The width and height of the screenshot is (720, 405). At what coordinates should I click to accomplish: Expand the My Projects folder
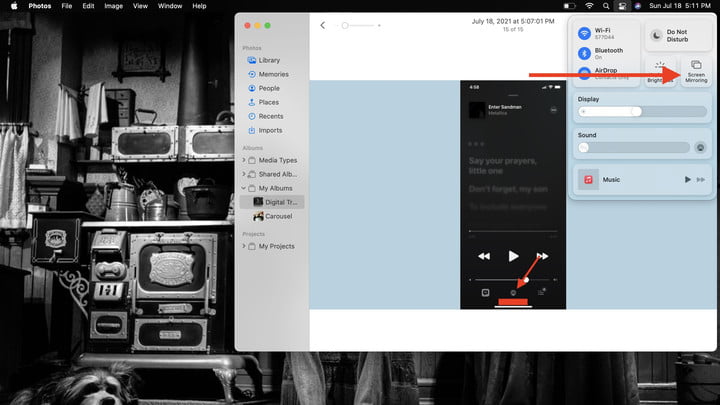tap(243, 246)
